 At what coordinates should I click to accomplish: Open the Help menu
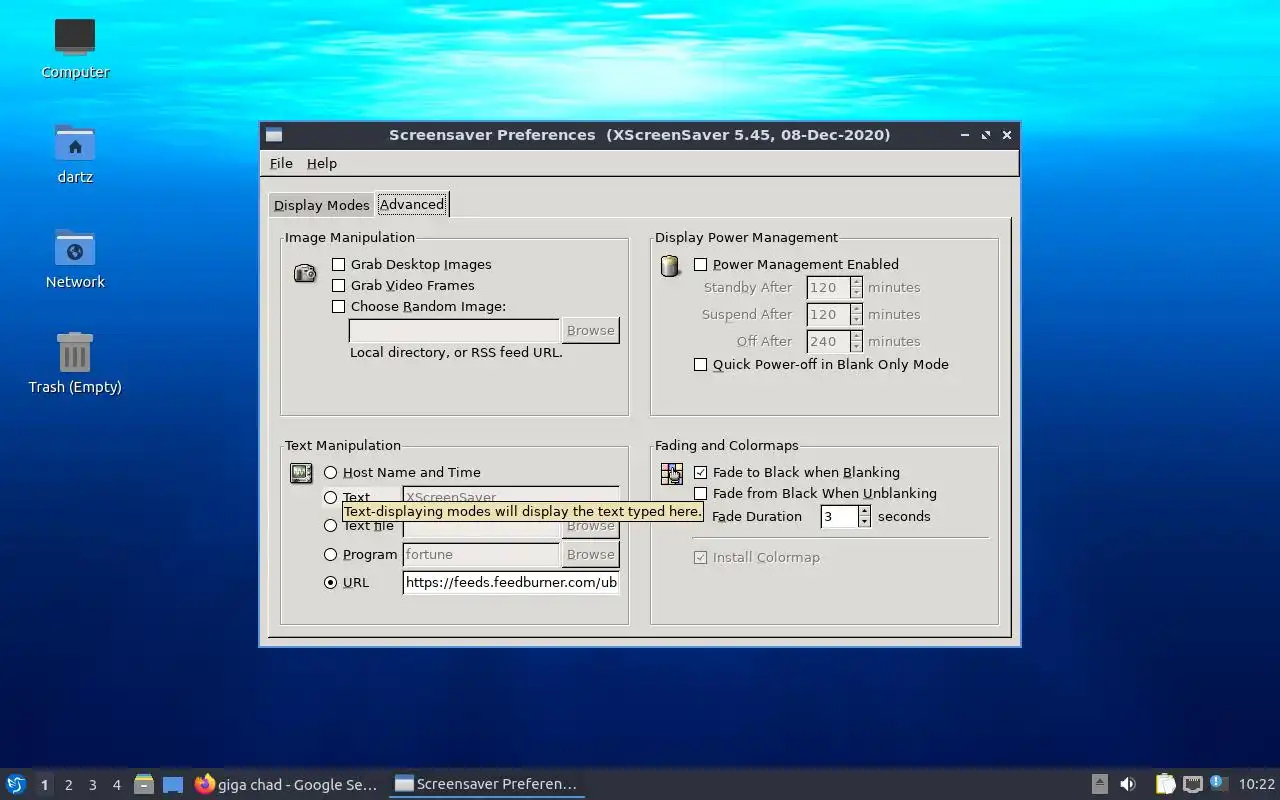point(321,163)
